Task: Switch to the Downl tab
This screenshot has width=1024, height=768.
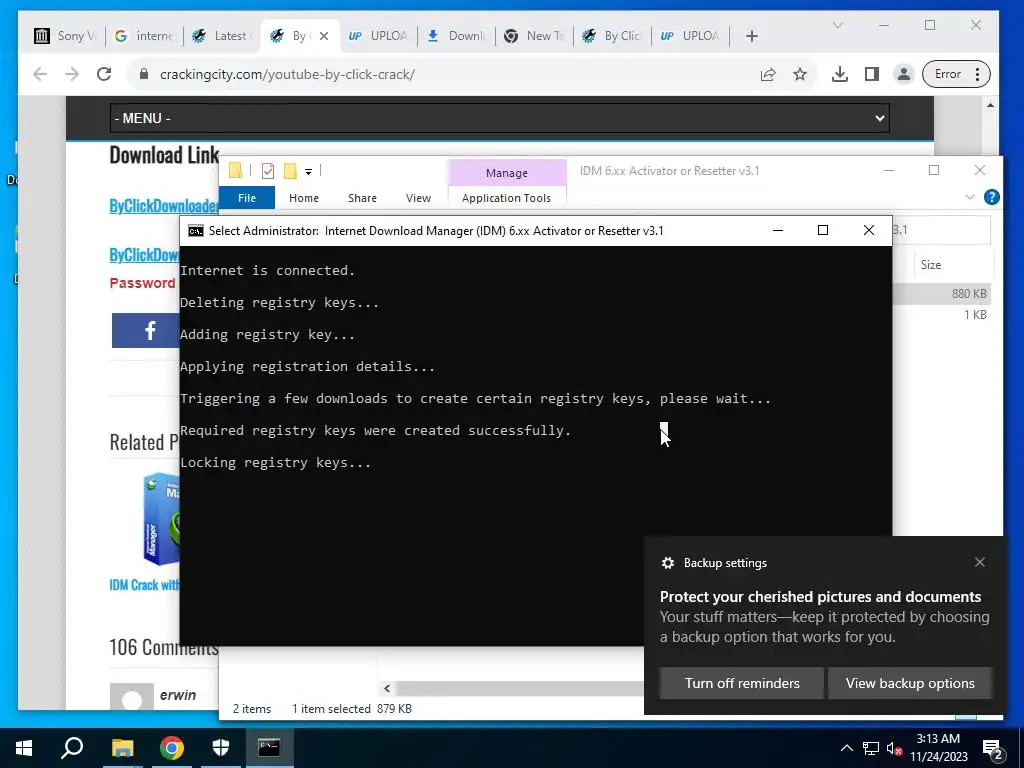Action: tap(456, 36)
